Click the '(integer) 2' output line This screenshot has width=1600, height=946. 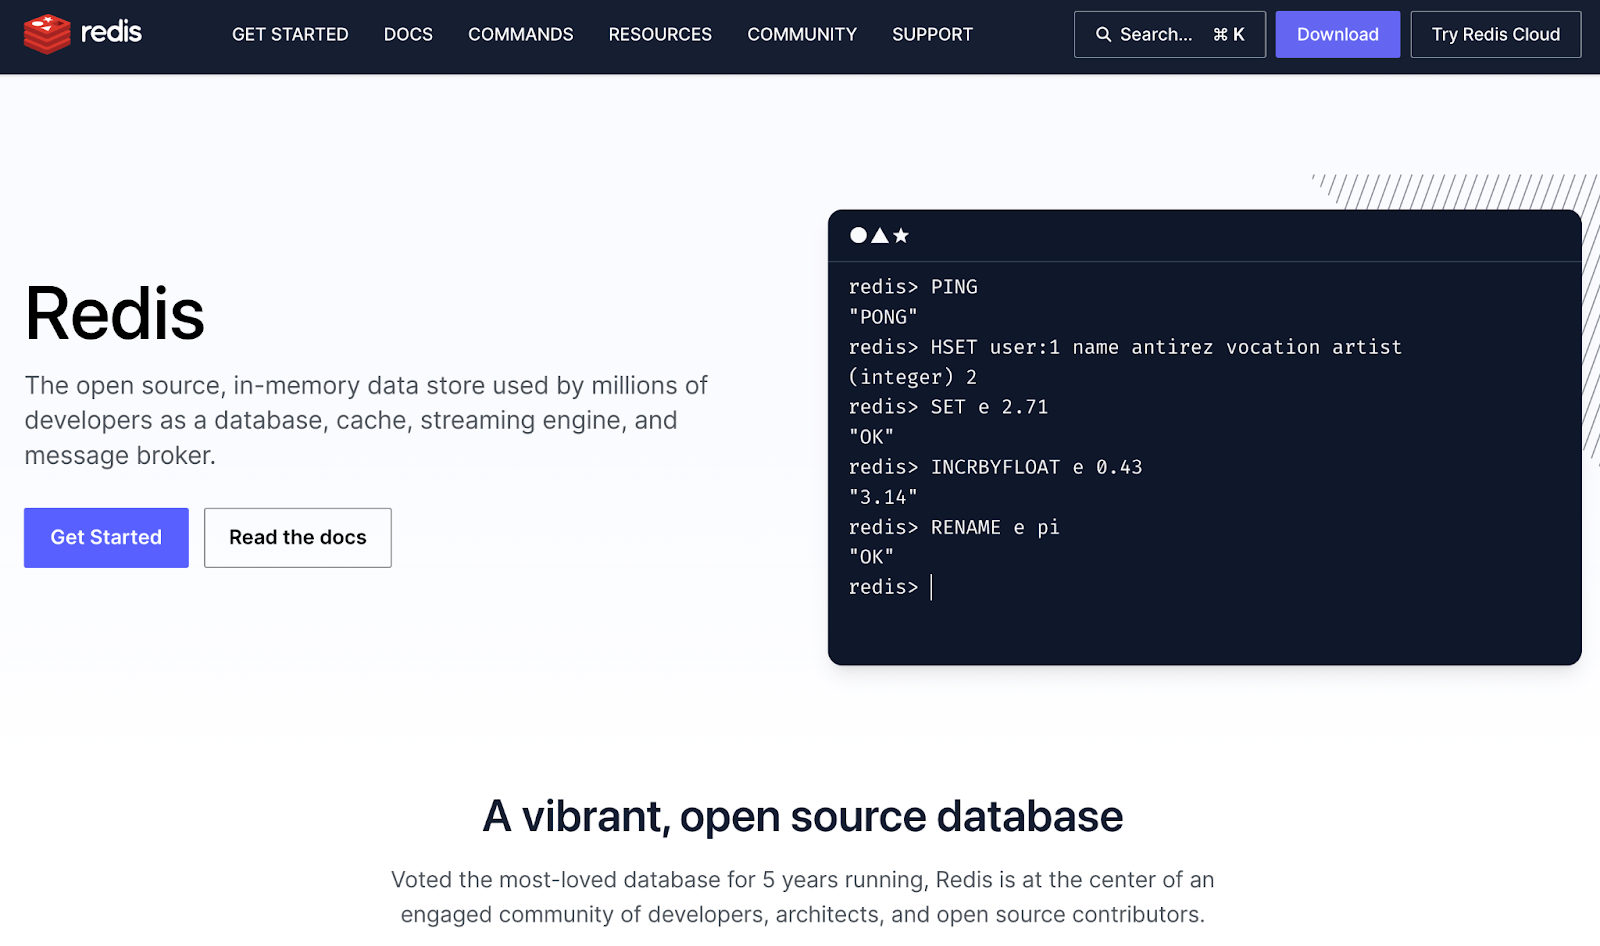pyautogui.click(x=912, y=377)
